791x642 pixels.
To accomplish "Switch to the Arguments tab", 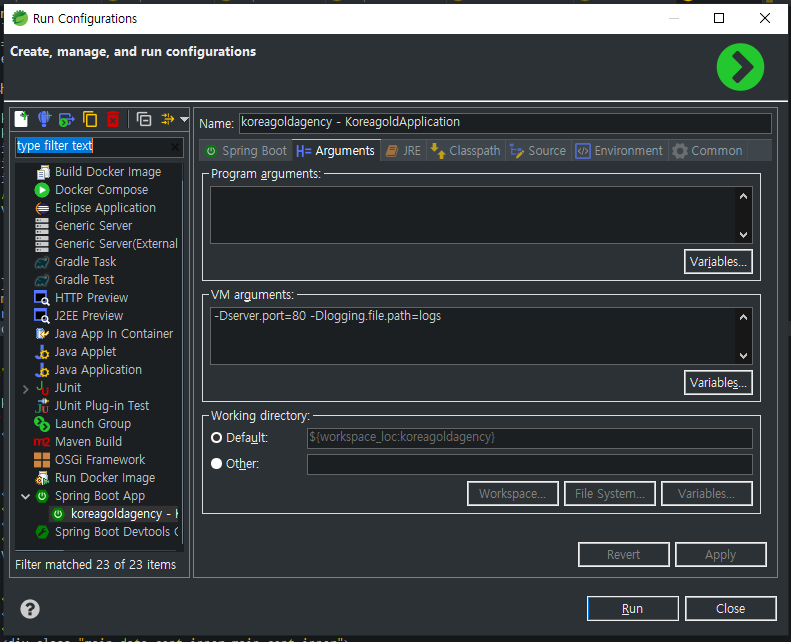I will pyautogui.click(x=336, y=151).
